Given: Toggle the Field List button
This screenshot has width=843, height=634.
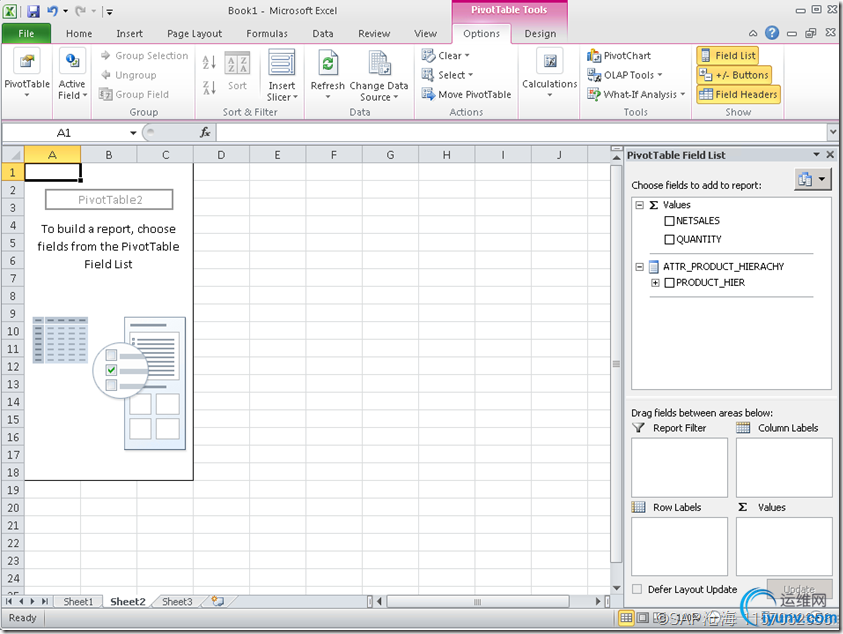Looking at the screenshot, I should pos(728,55).
